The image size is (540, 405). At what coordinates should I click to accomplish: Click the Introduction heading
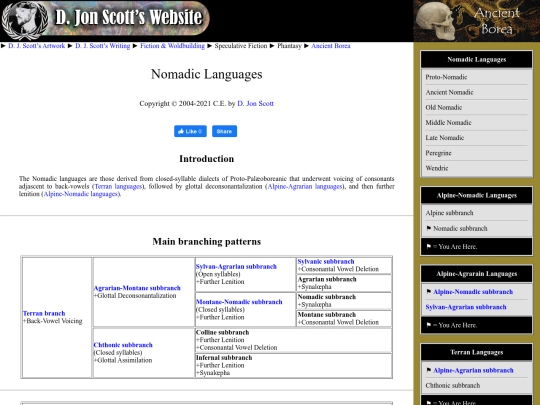tap(207, 159)
